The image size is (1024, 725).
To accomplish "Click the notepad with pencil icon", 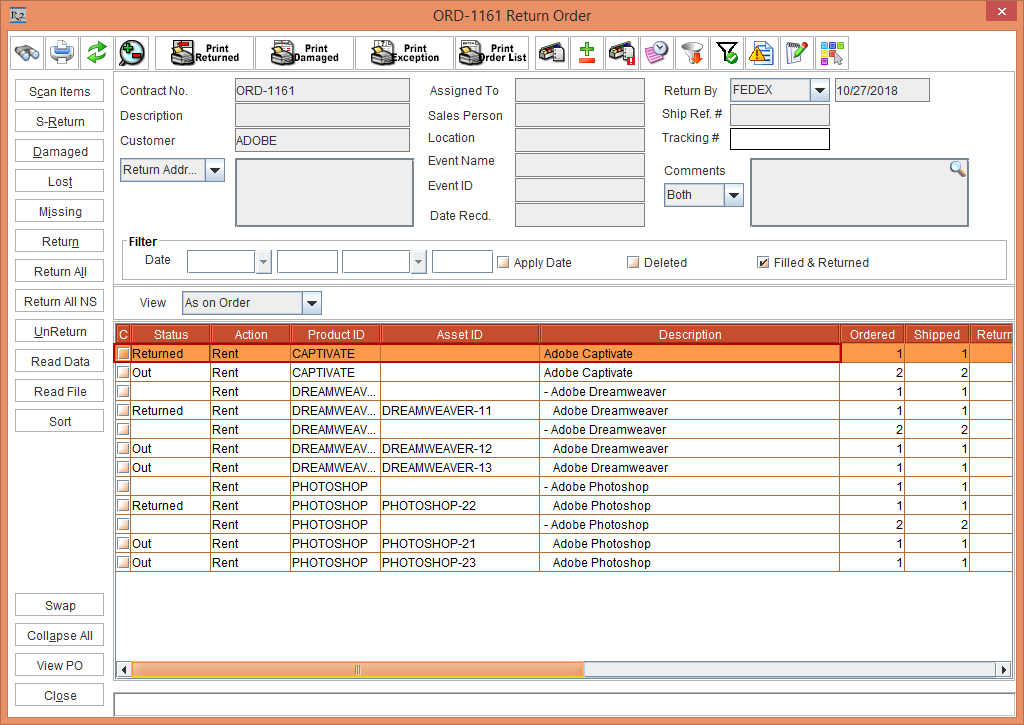I will pos(796,52).
